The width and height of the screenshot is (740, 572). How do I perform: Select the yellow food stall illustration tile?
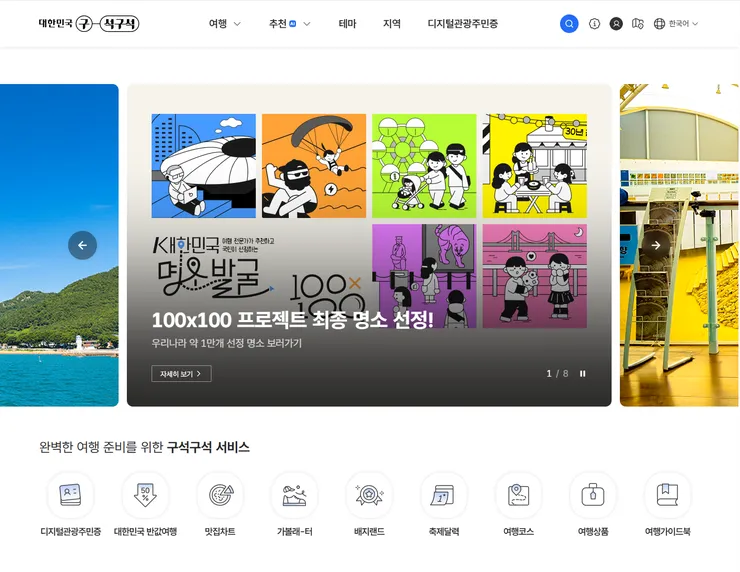[x=535, y=166]
